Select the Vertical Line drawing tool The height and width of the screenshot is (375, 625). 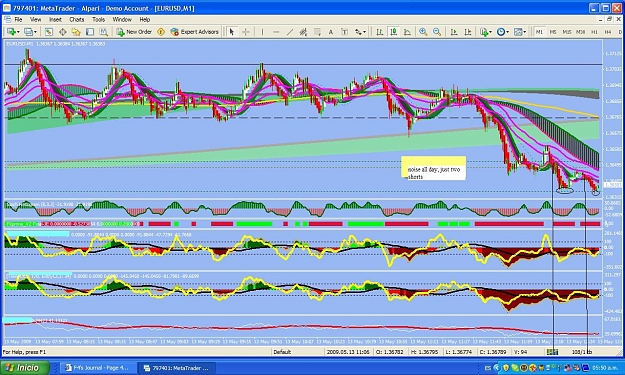pyautogui.click(x=262, y=32)
